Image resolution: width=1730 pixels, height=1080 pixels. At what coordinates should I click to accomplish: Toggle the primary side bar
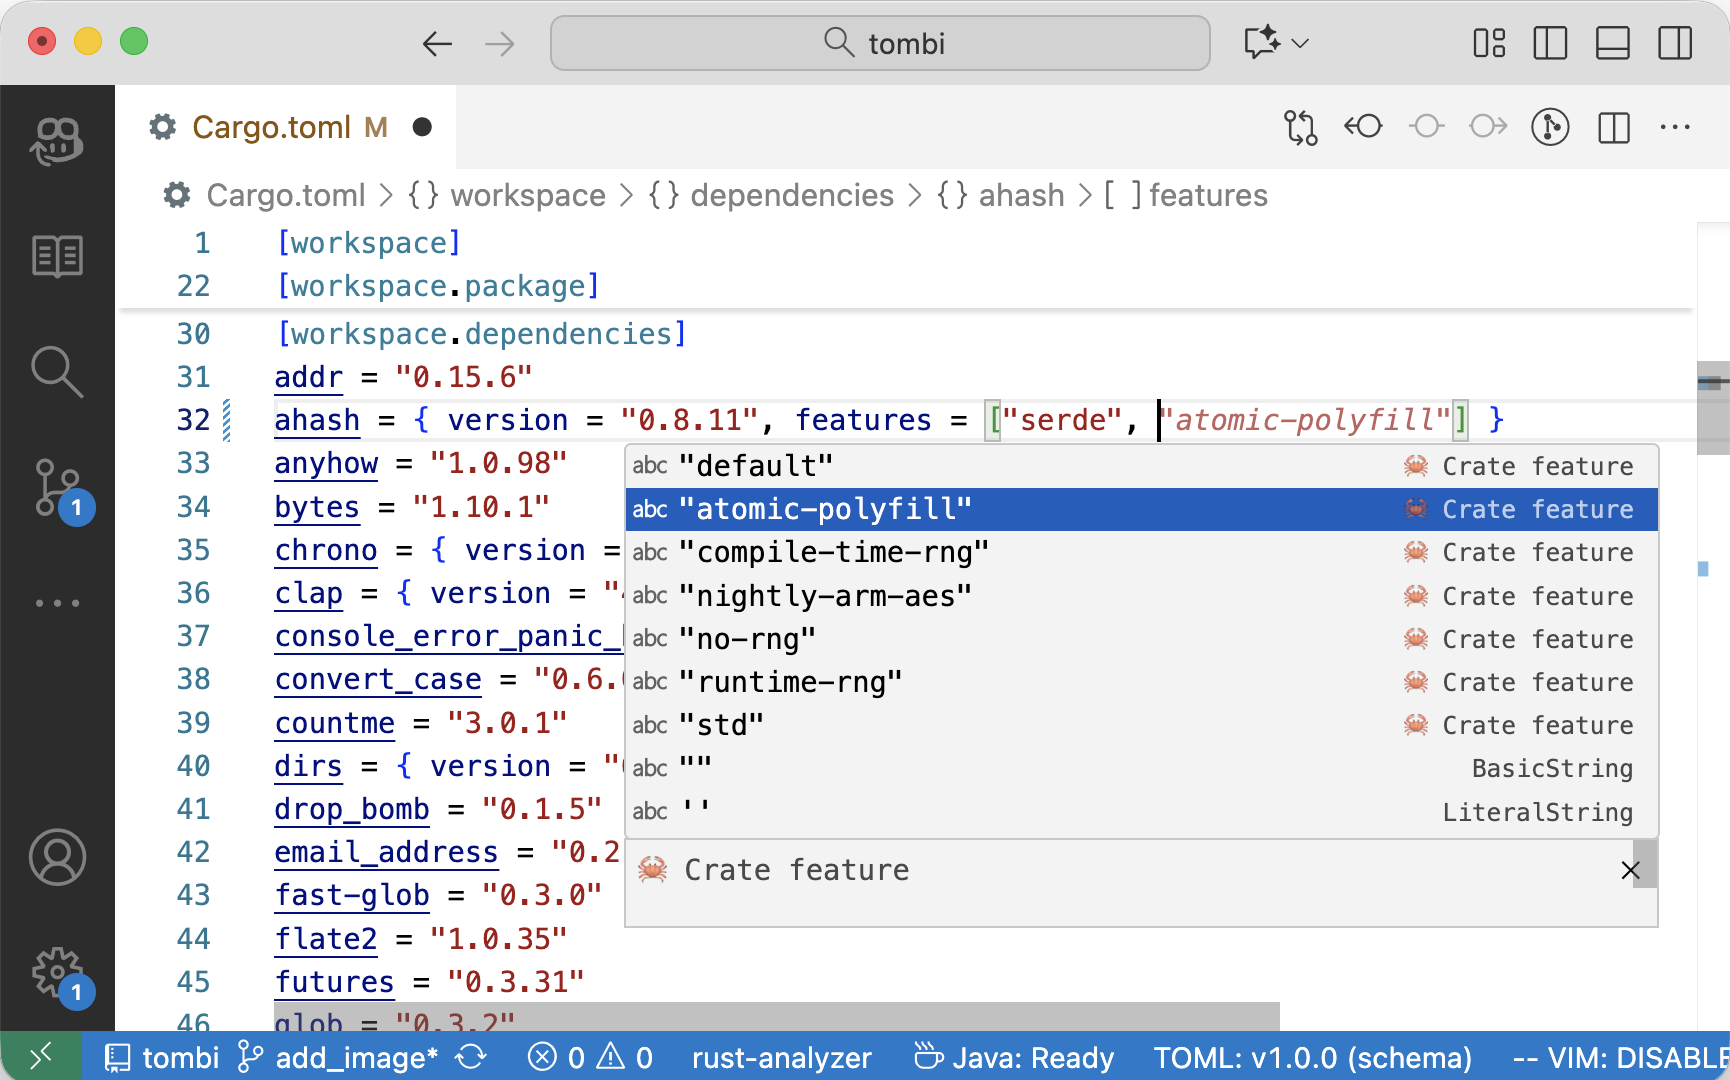click(x=1550, y=43)
